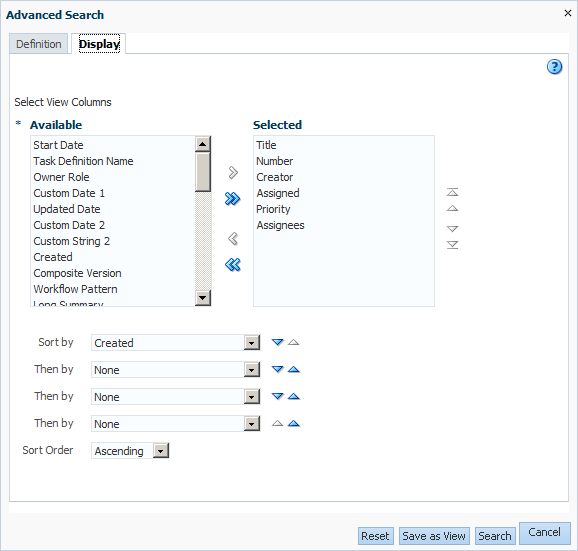Click the Save as View button

point(434,536)
